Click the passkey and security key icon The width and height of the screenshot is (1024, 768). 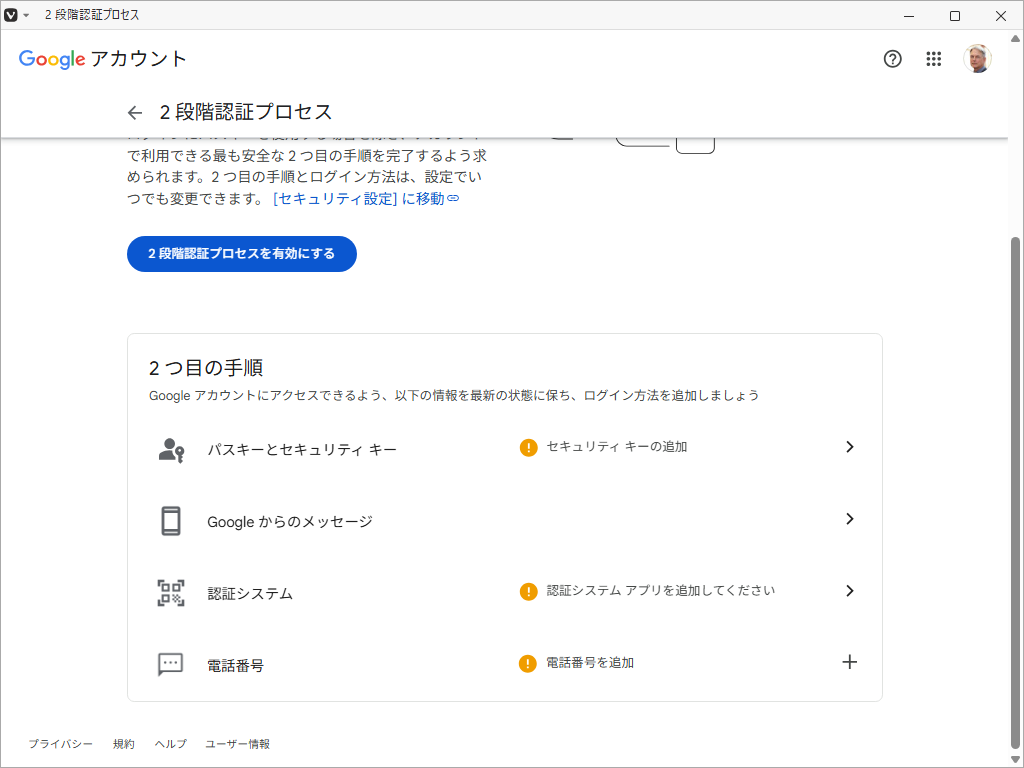tap(171, 449)
